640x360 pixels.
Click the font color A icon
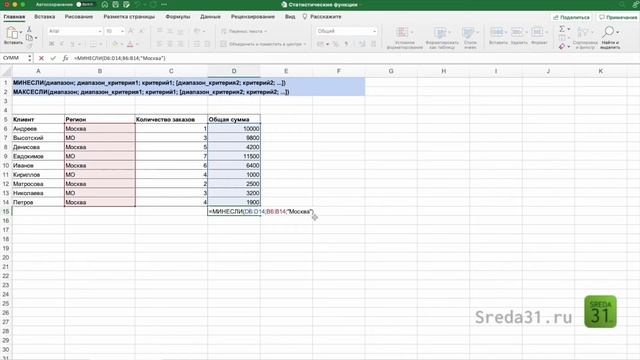(130, 44)
